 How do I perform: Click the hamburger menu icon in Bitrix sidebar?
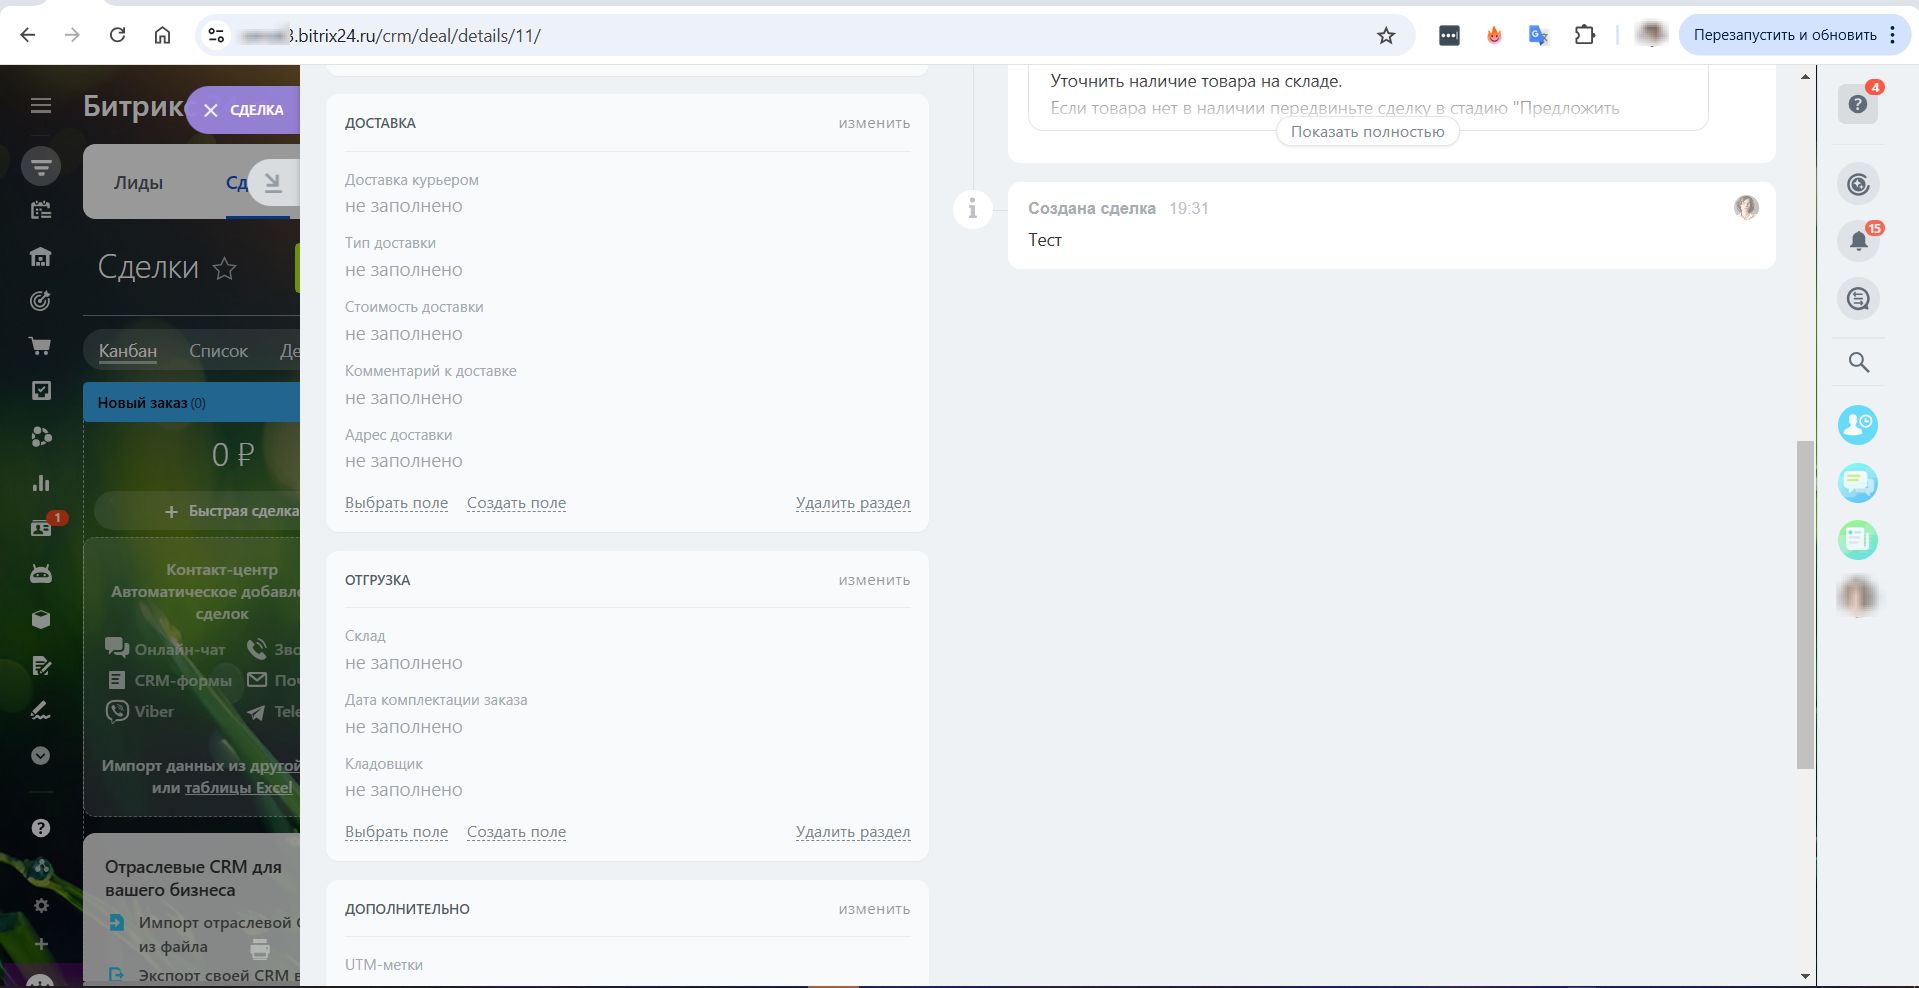pos(41,105)
